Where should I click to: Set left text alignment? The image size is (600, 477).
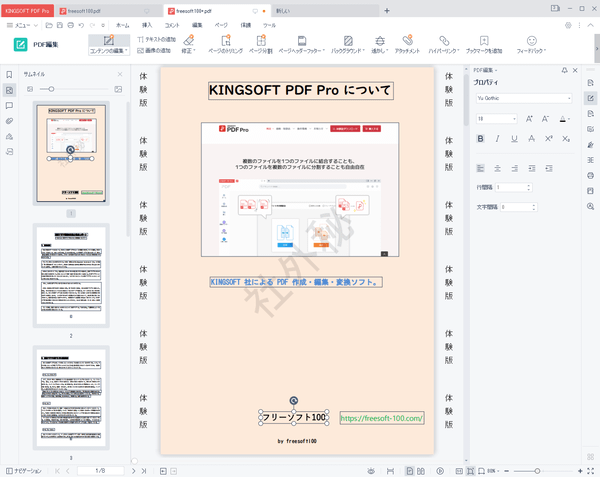coord(481,168)
